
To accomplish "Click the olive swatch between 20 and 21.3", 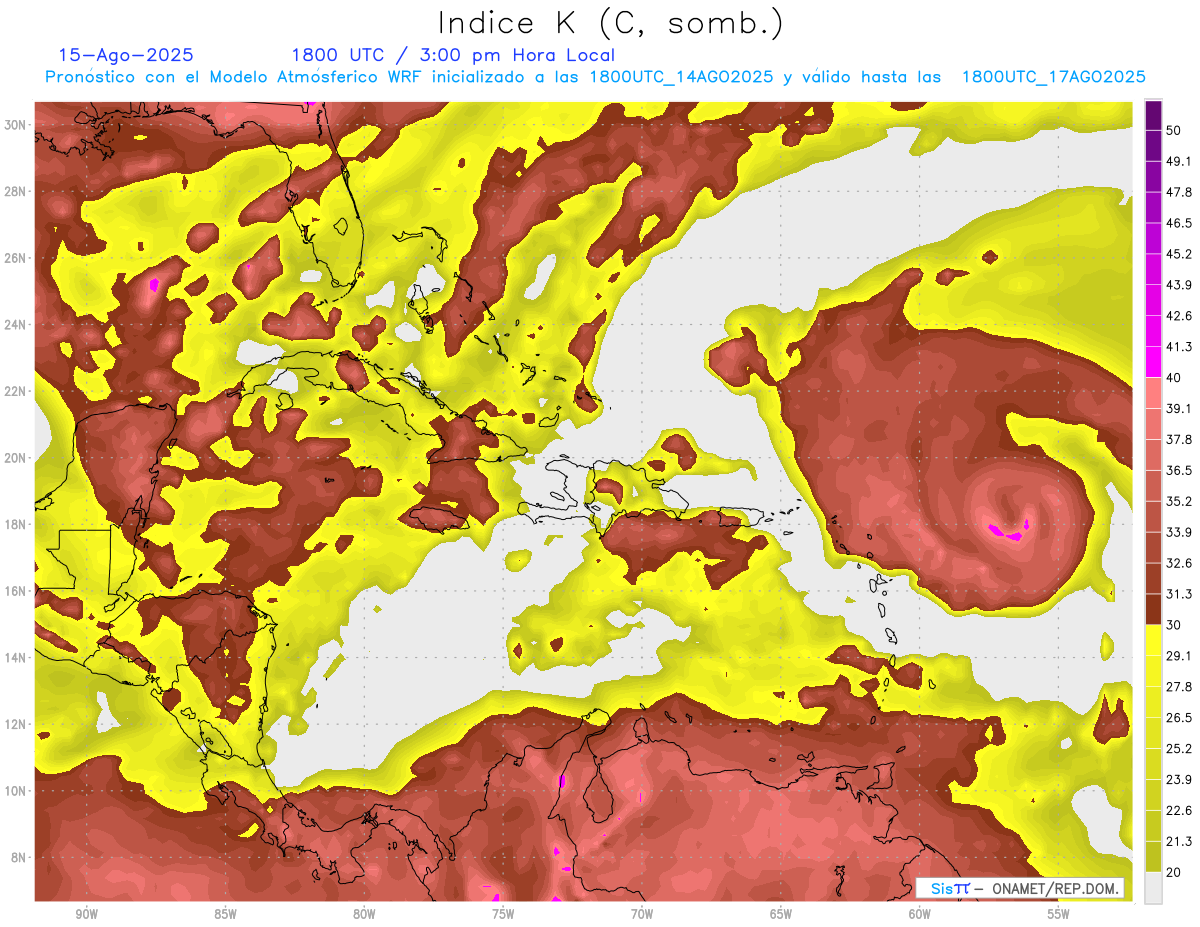I will click(1154, 856).
